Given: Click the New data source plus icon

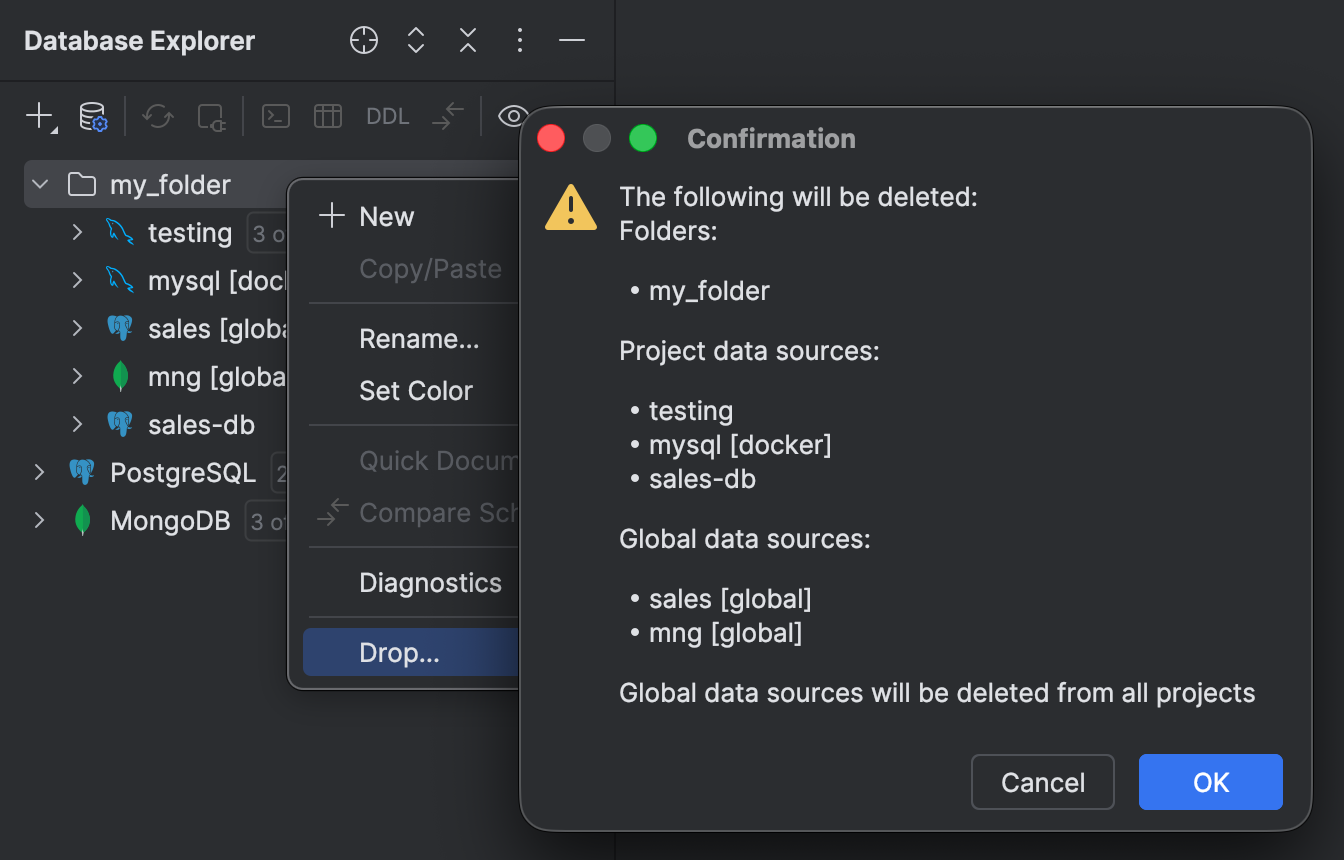Looking at the screenshot, I should (x=40, y=116).
